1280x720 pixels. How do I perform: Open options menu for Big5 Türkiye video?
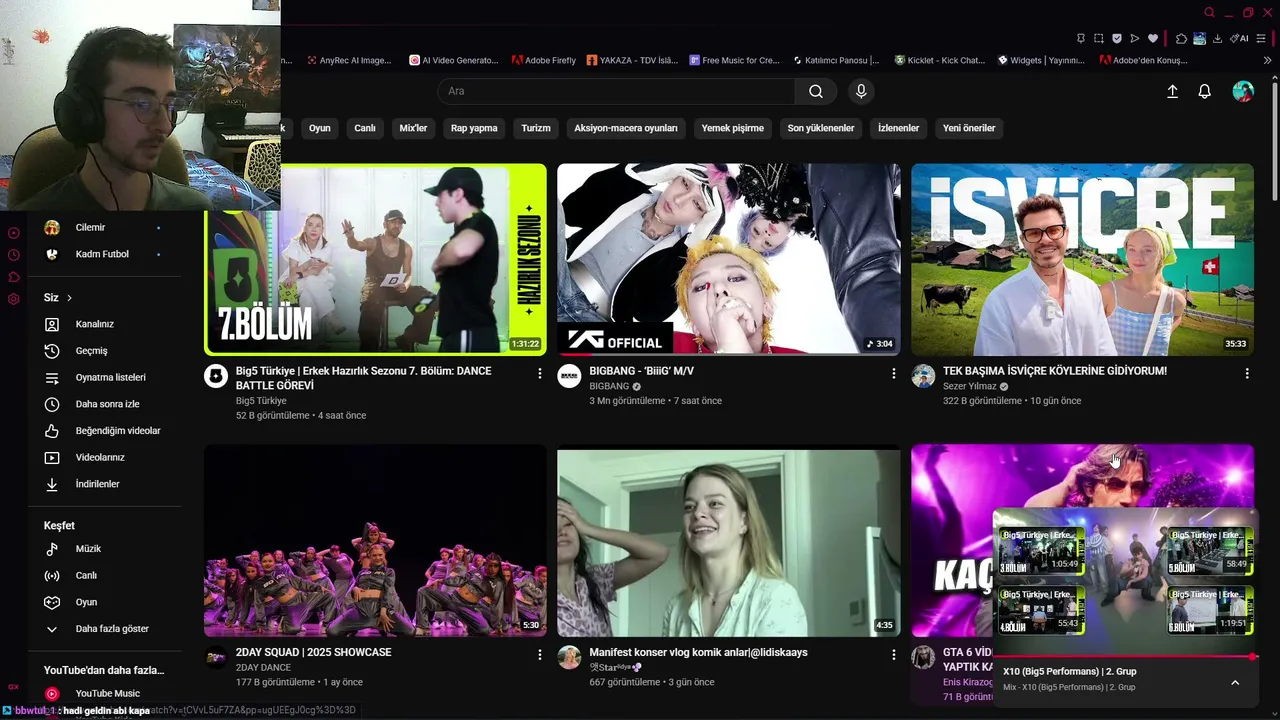tap(540, 373)
